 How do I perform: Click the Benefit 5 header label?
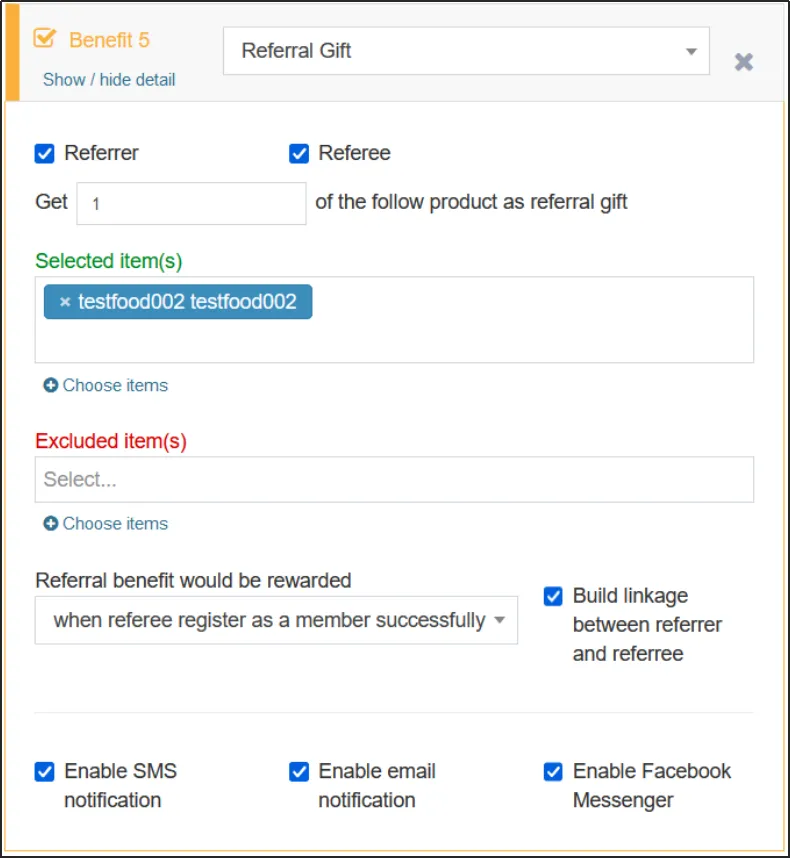pos(109,40)
